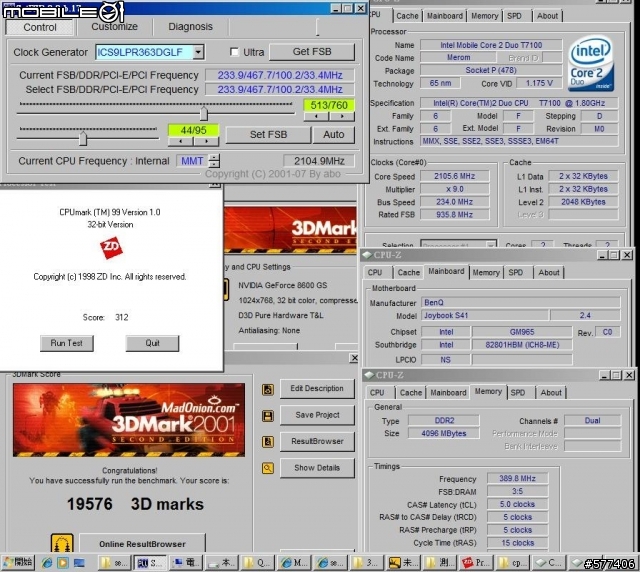Click the Intel Core 2 Duo logo
Image resolution: width=640 pixels, height=572 pixels.
click(591, 63)
